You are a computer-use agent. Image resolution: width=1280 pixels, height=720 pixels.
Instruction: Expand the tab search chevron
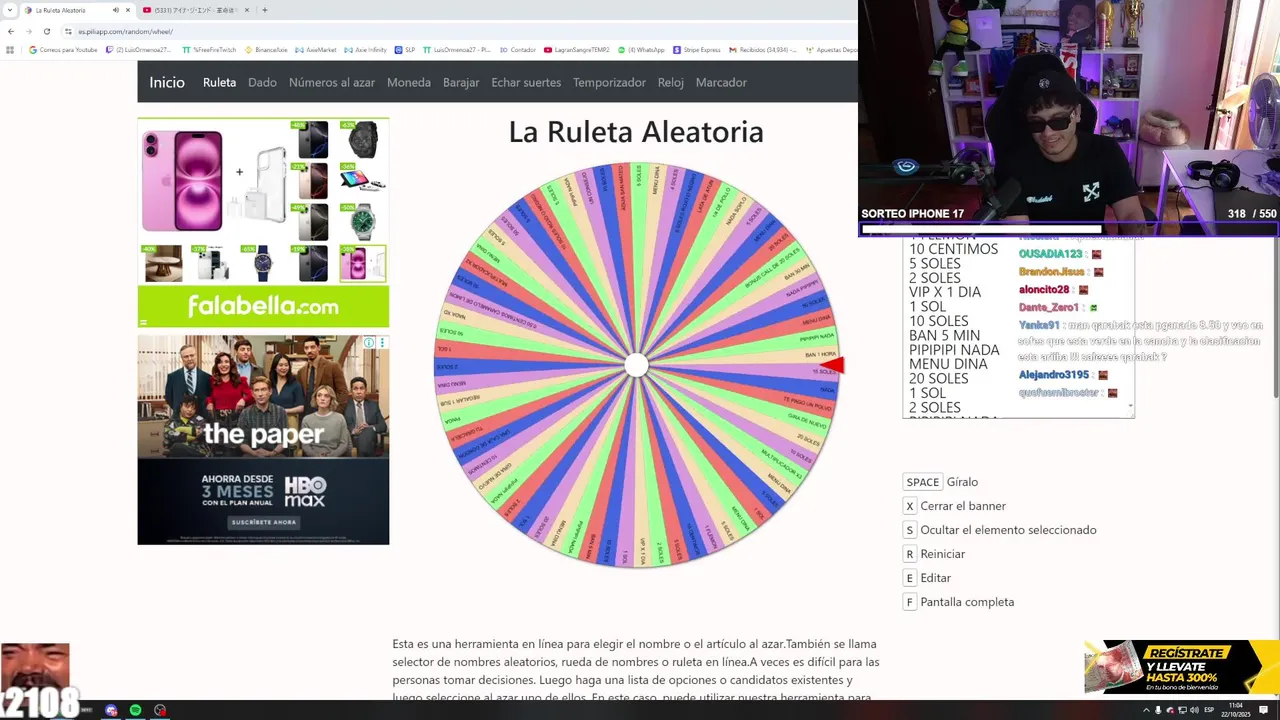tap(10, 10)
